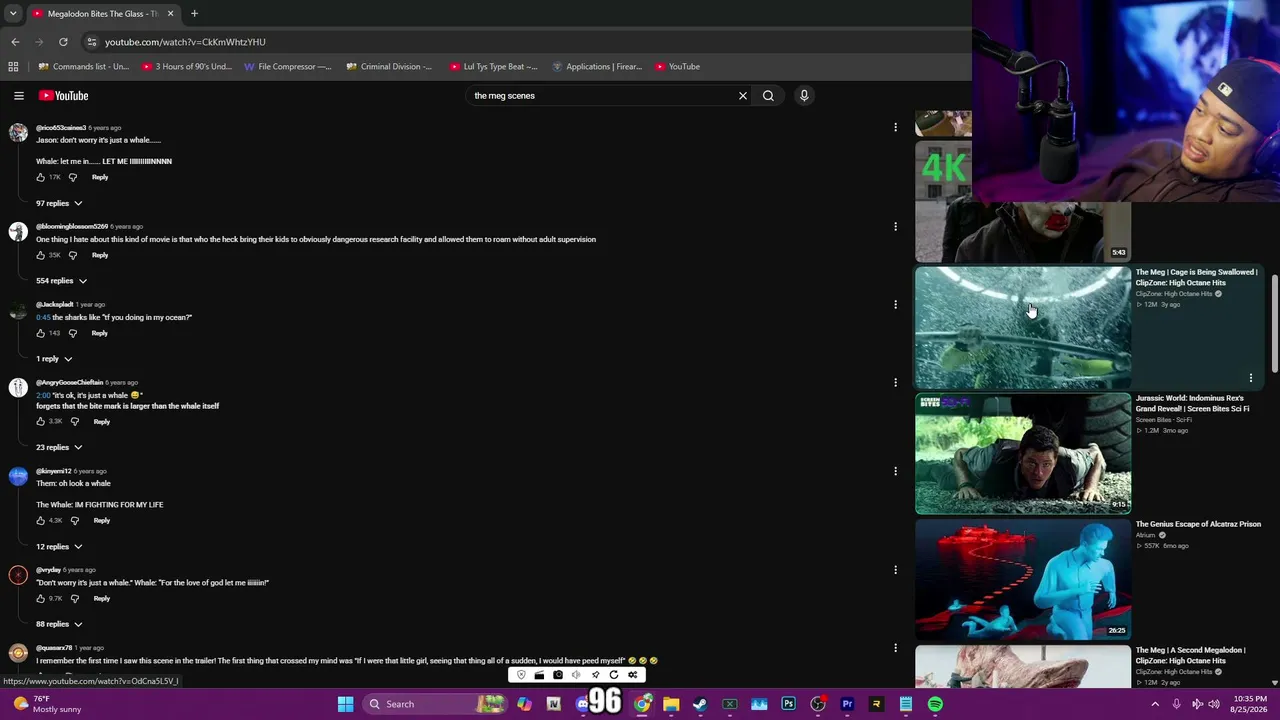Viewport: 1280px width, 720px height.
Task: Open options menu for @Jackspladt comment
Action: (x=895, y=304)
